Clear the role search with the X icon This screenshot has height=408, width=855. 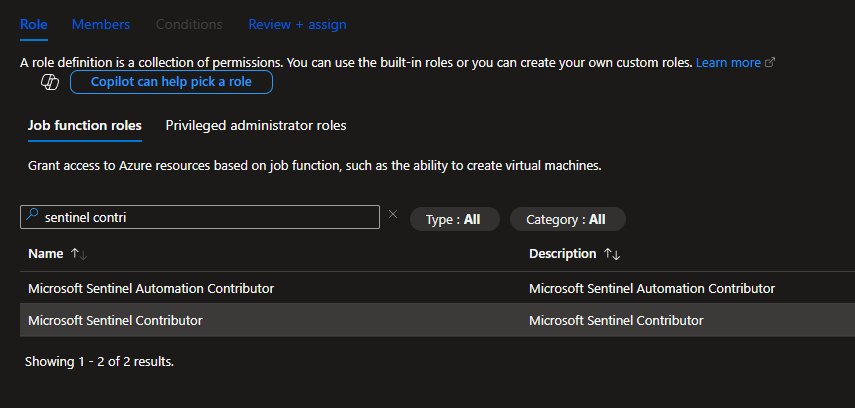[393, 215]
